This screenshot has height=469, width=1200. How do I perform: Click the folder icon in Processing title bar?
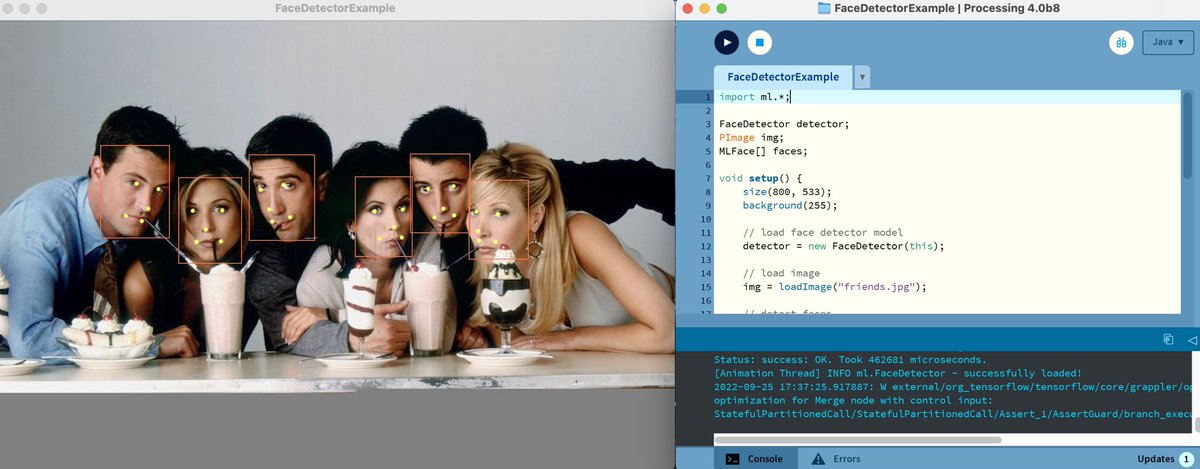(x=825, y=8)
